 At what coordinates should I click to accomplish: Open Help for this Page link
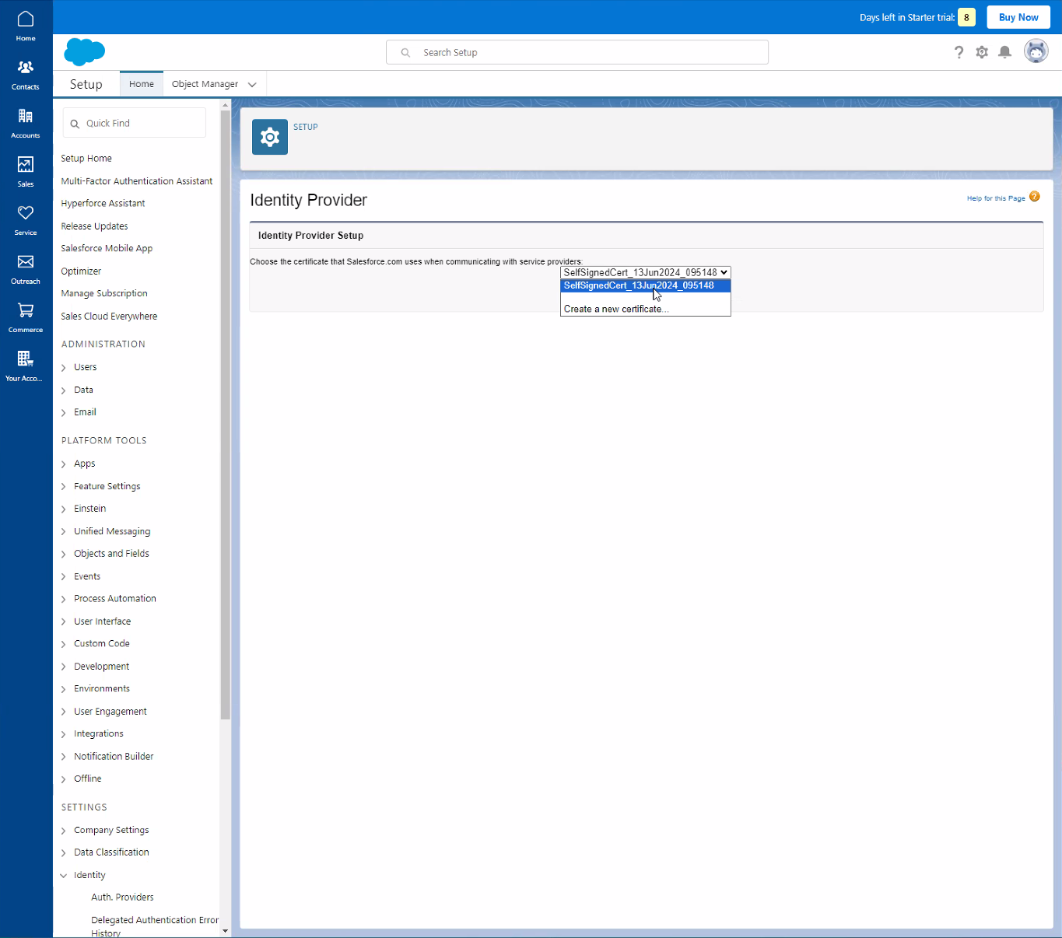(996, 198)
